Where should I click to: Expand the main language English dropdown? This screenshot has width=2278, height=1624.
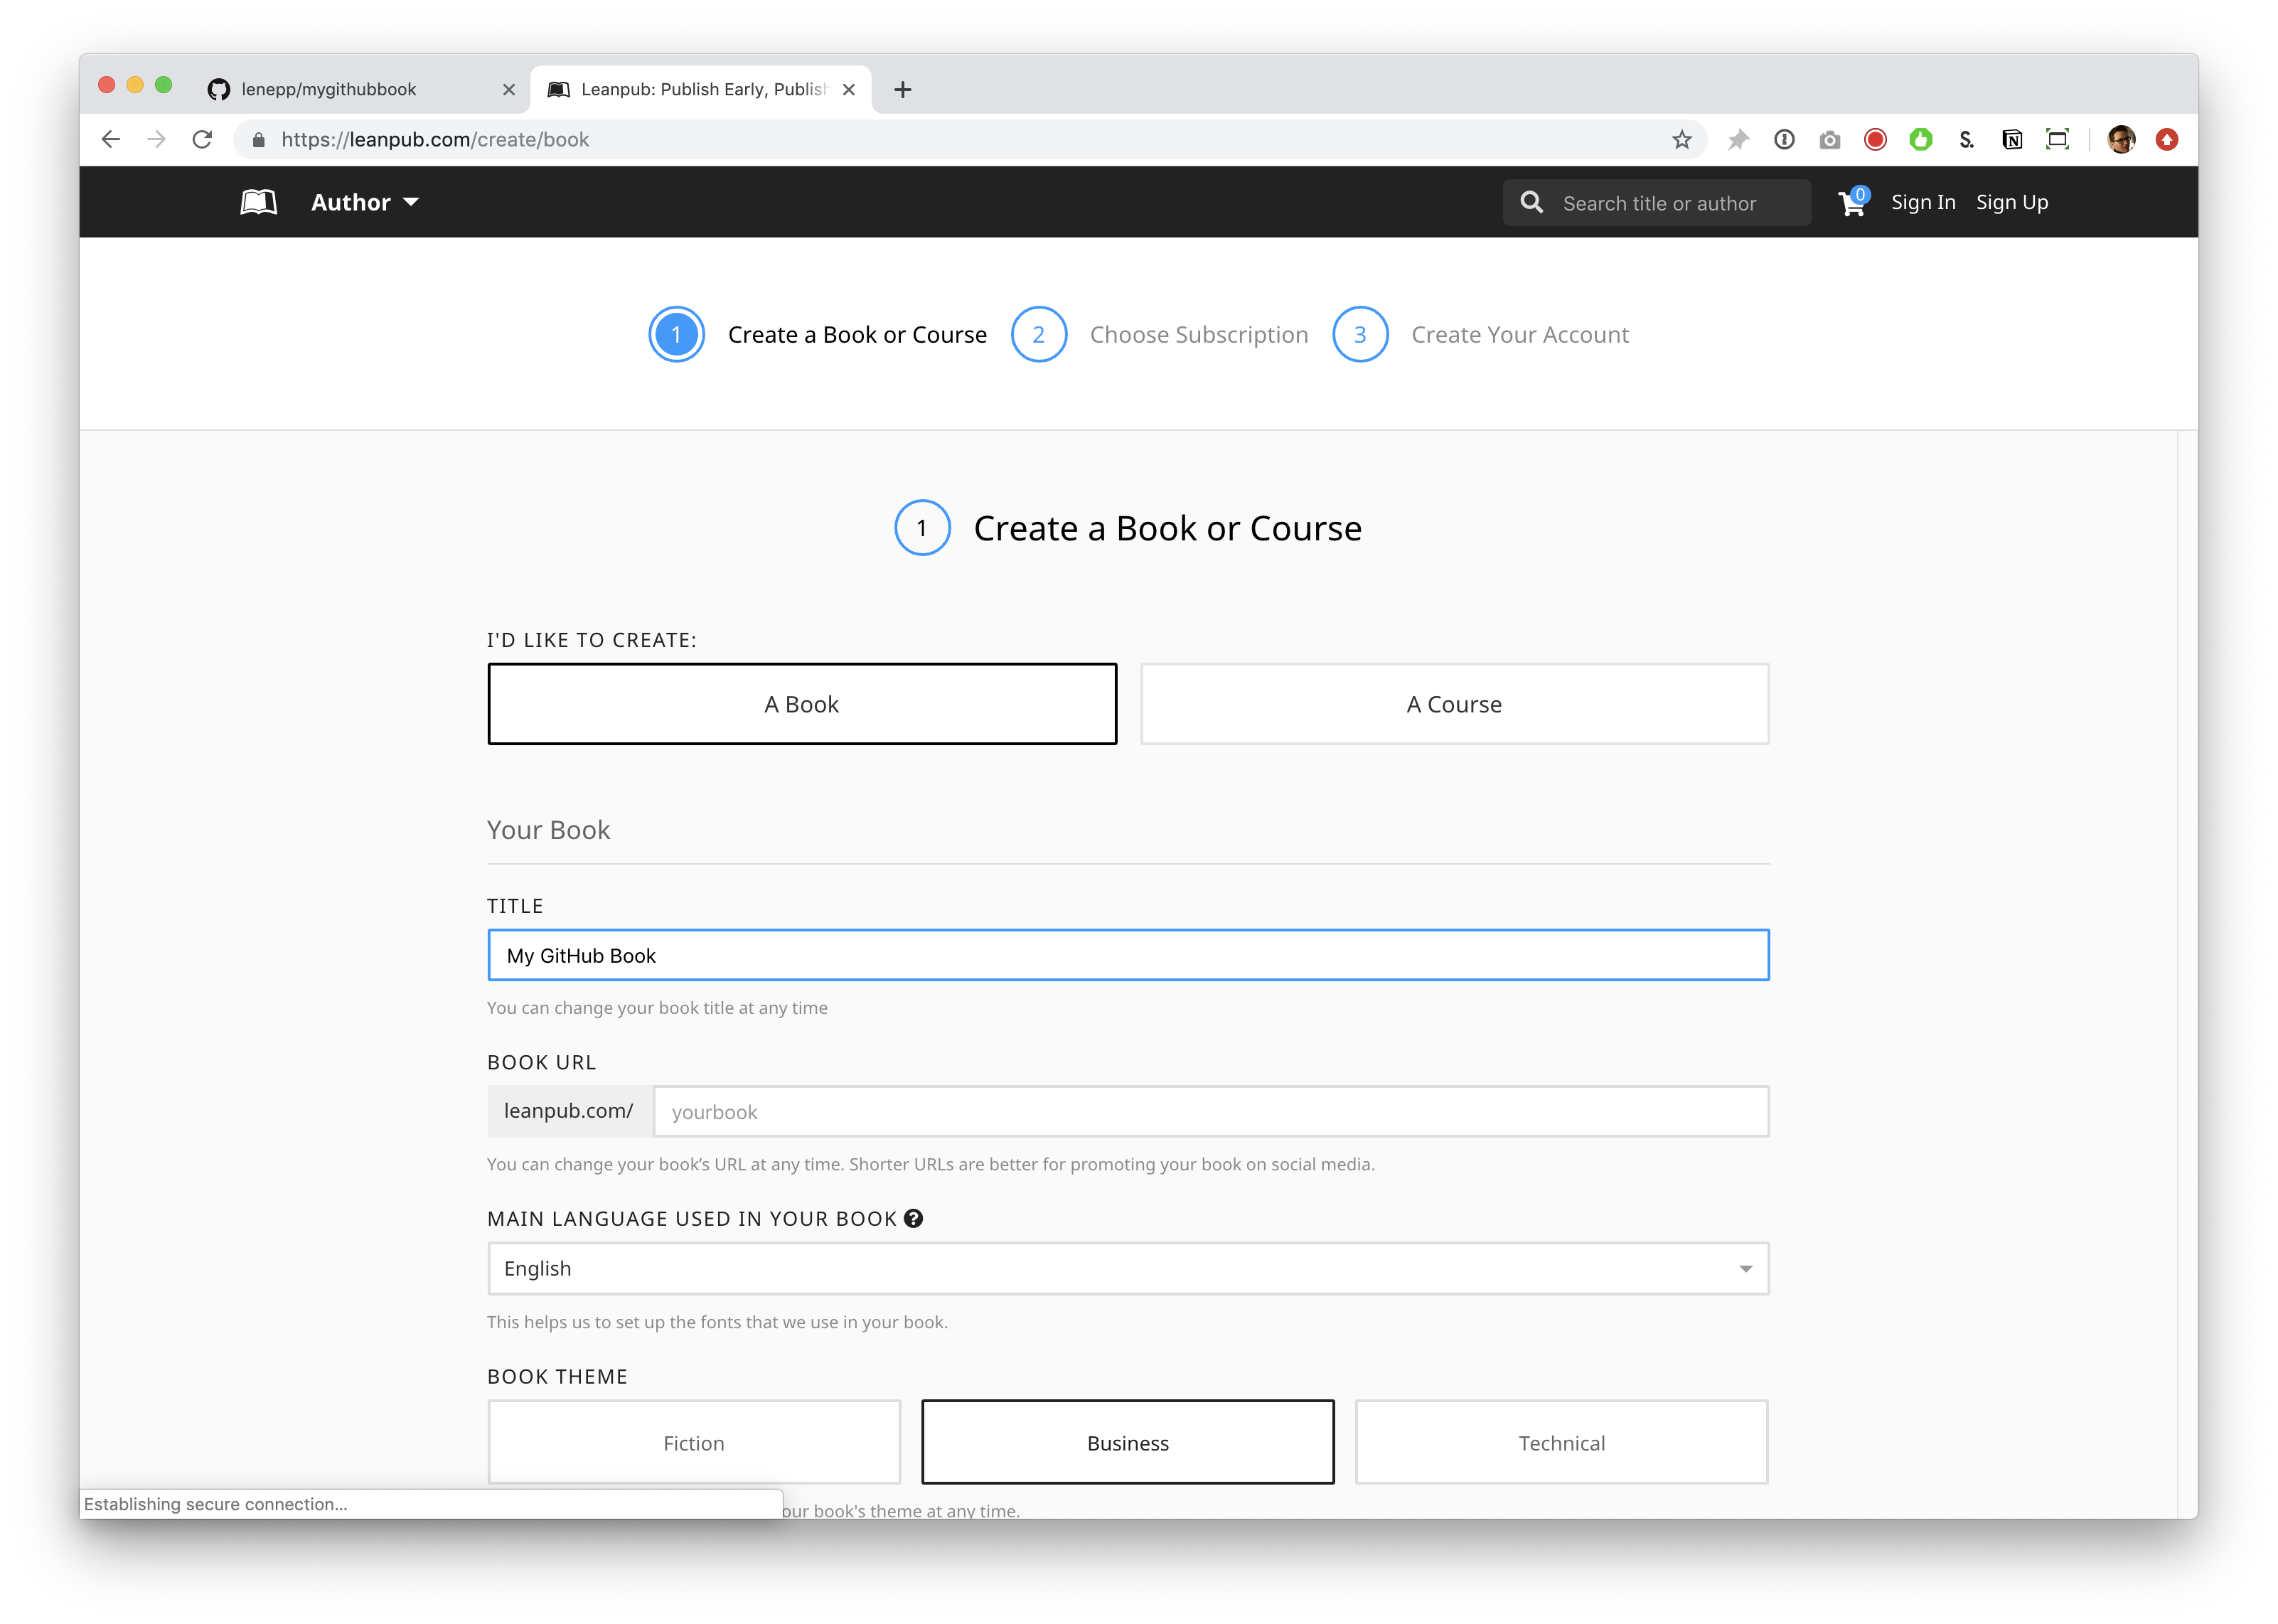point(1128,1268)
